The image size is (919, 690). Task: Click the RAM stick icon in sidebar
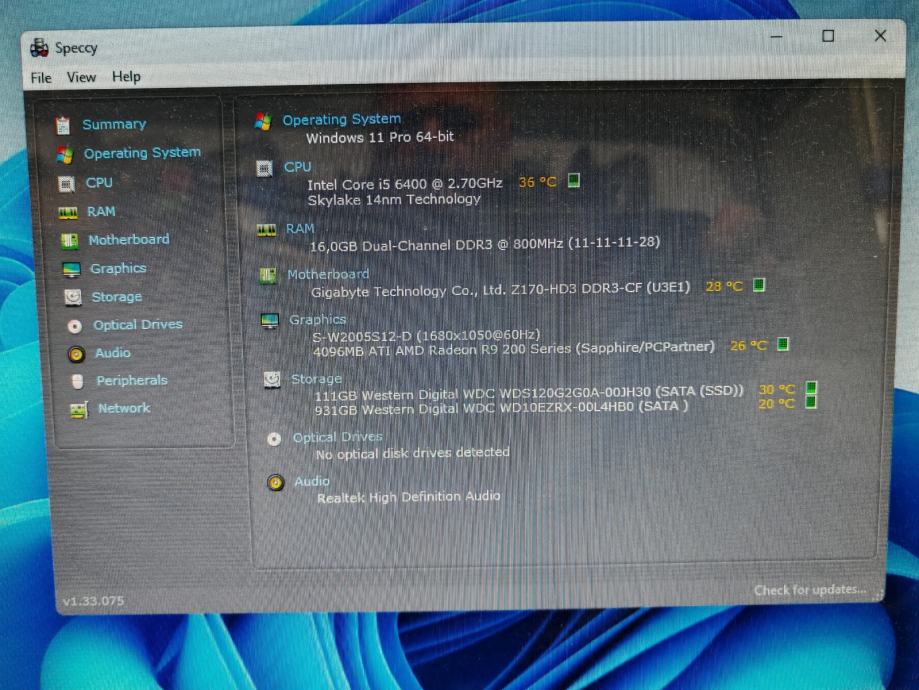click(68, 213)
